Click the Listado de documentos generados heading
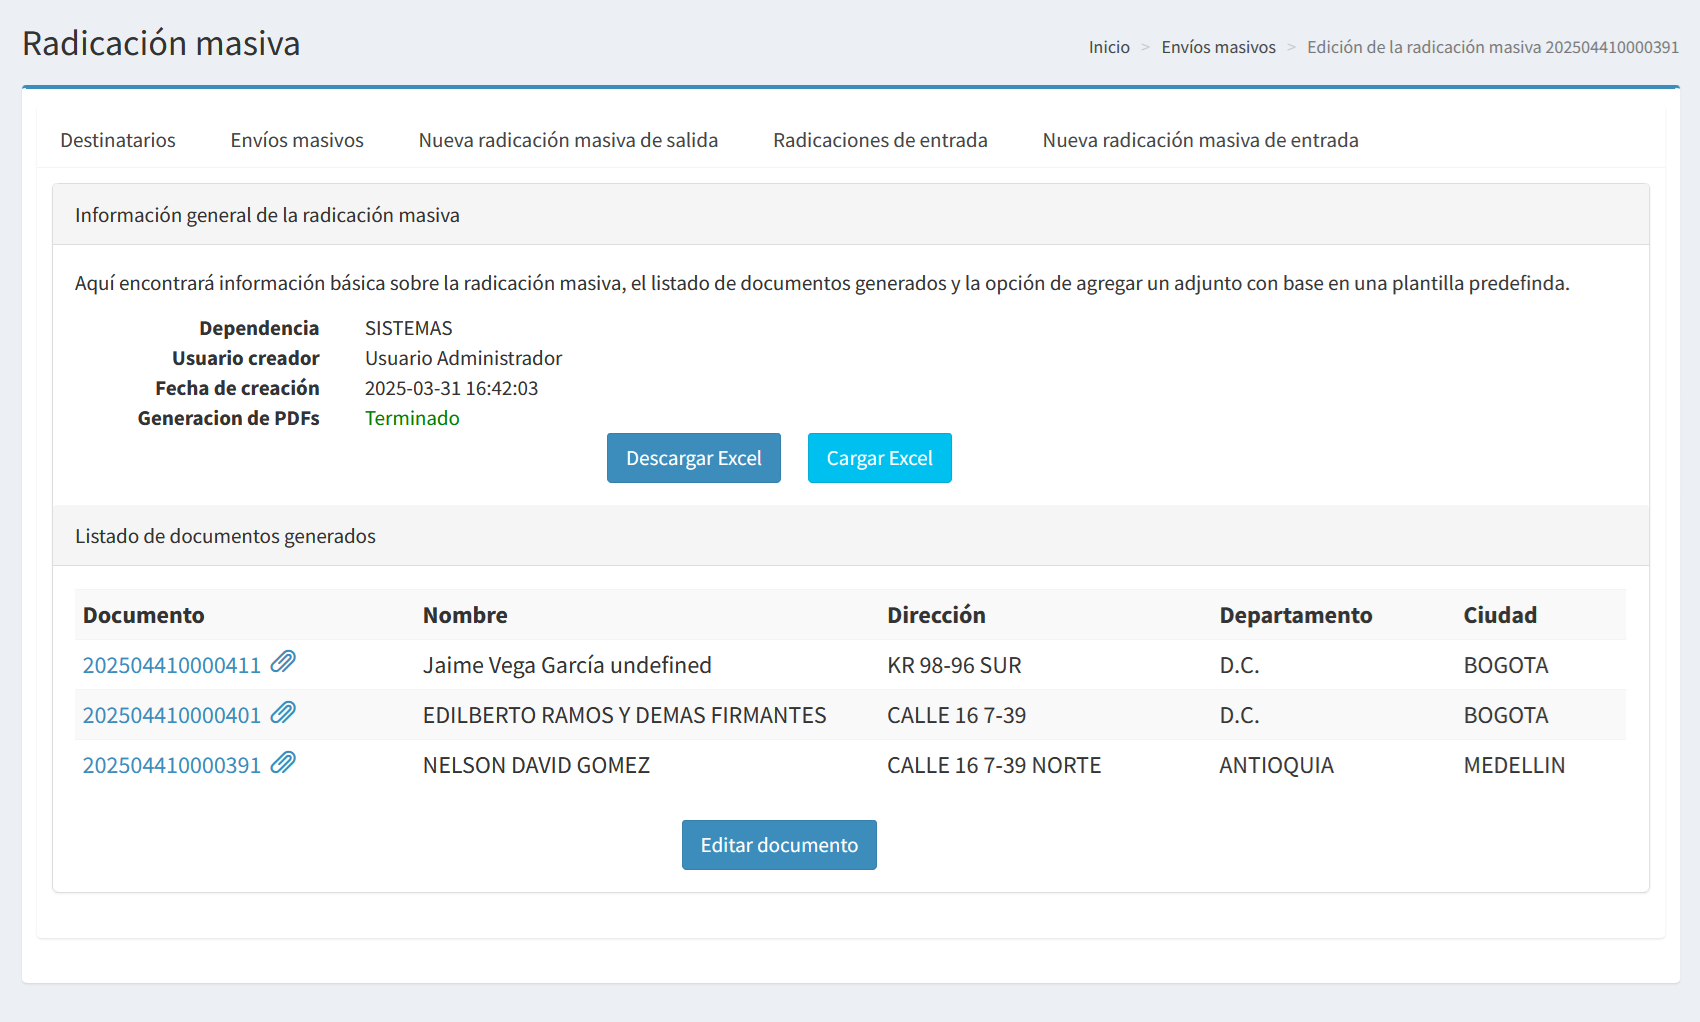 [x=225, y=536]
